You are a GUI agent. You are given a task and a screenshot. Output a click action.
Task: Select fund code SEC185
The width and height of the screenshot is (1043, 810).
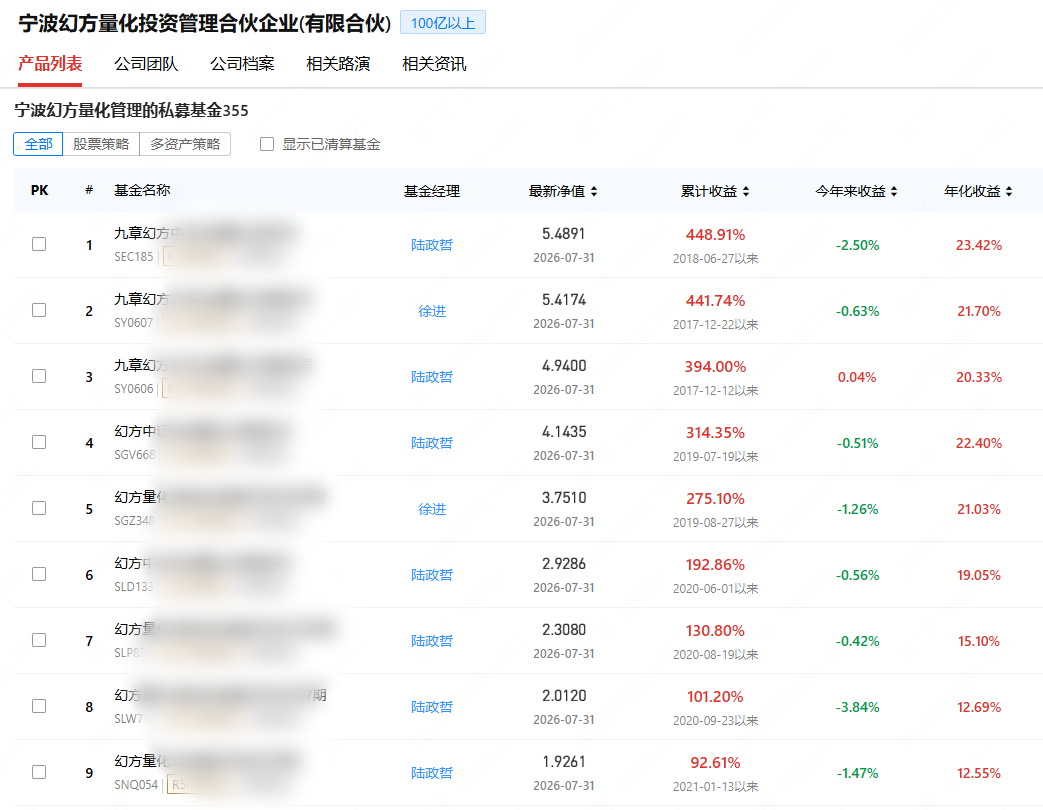(x=134, y=257)
